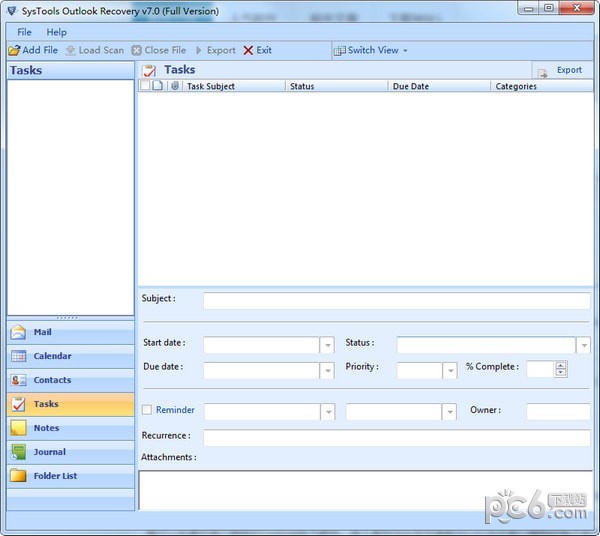This screenshot has width=600, height=536.
Task: Click the Calendar icon in sidebar
Action: (x=18, y=356)
